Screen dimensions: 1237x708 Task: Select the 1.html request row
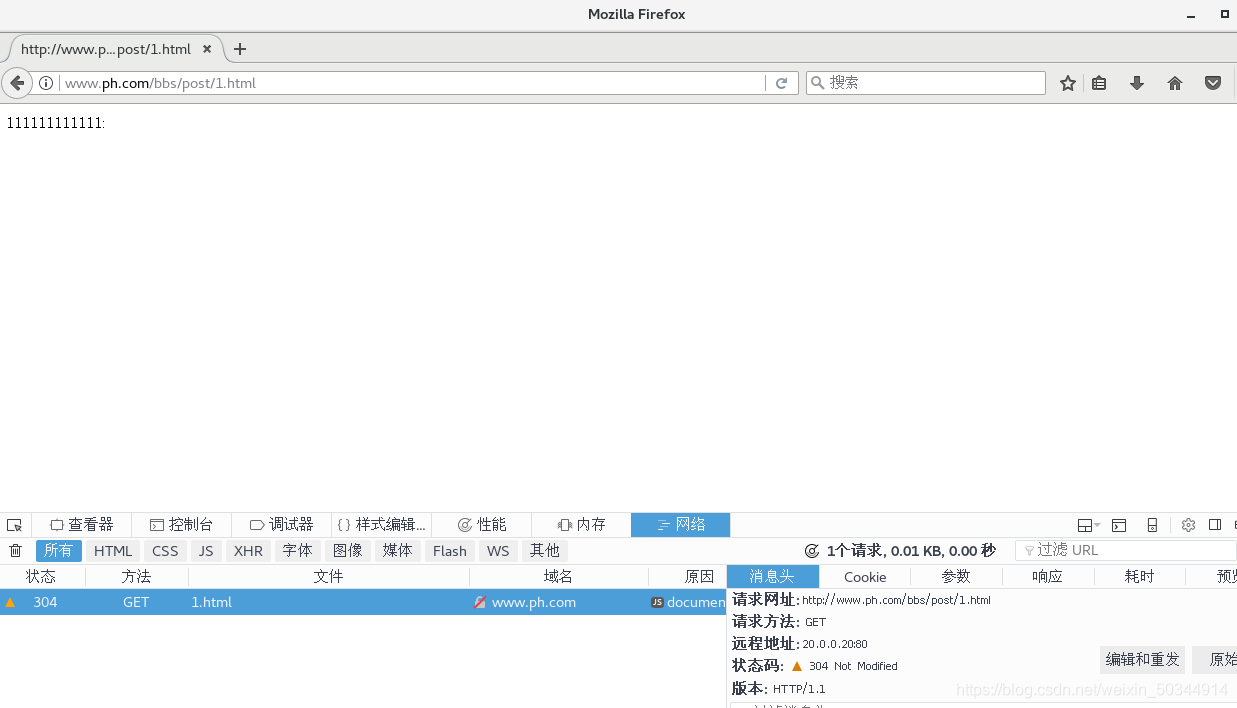coord(363,602)
